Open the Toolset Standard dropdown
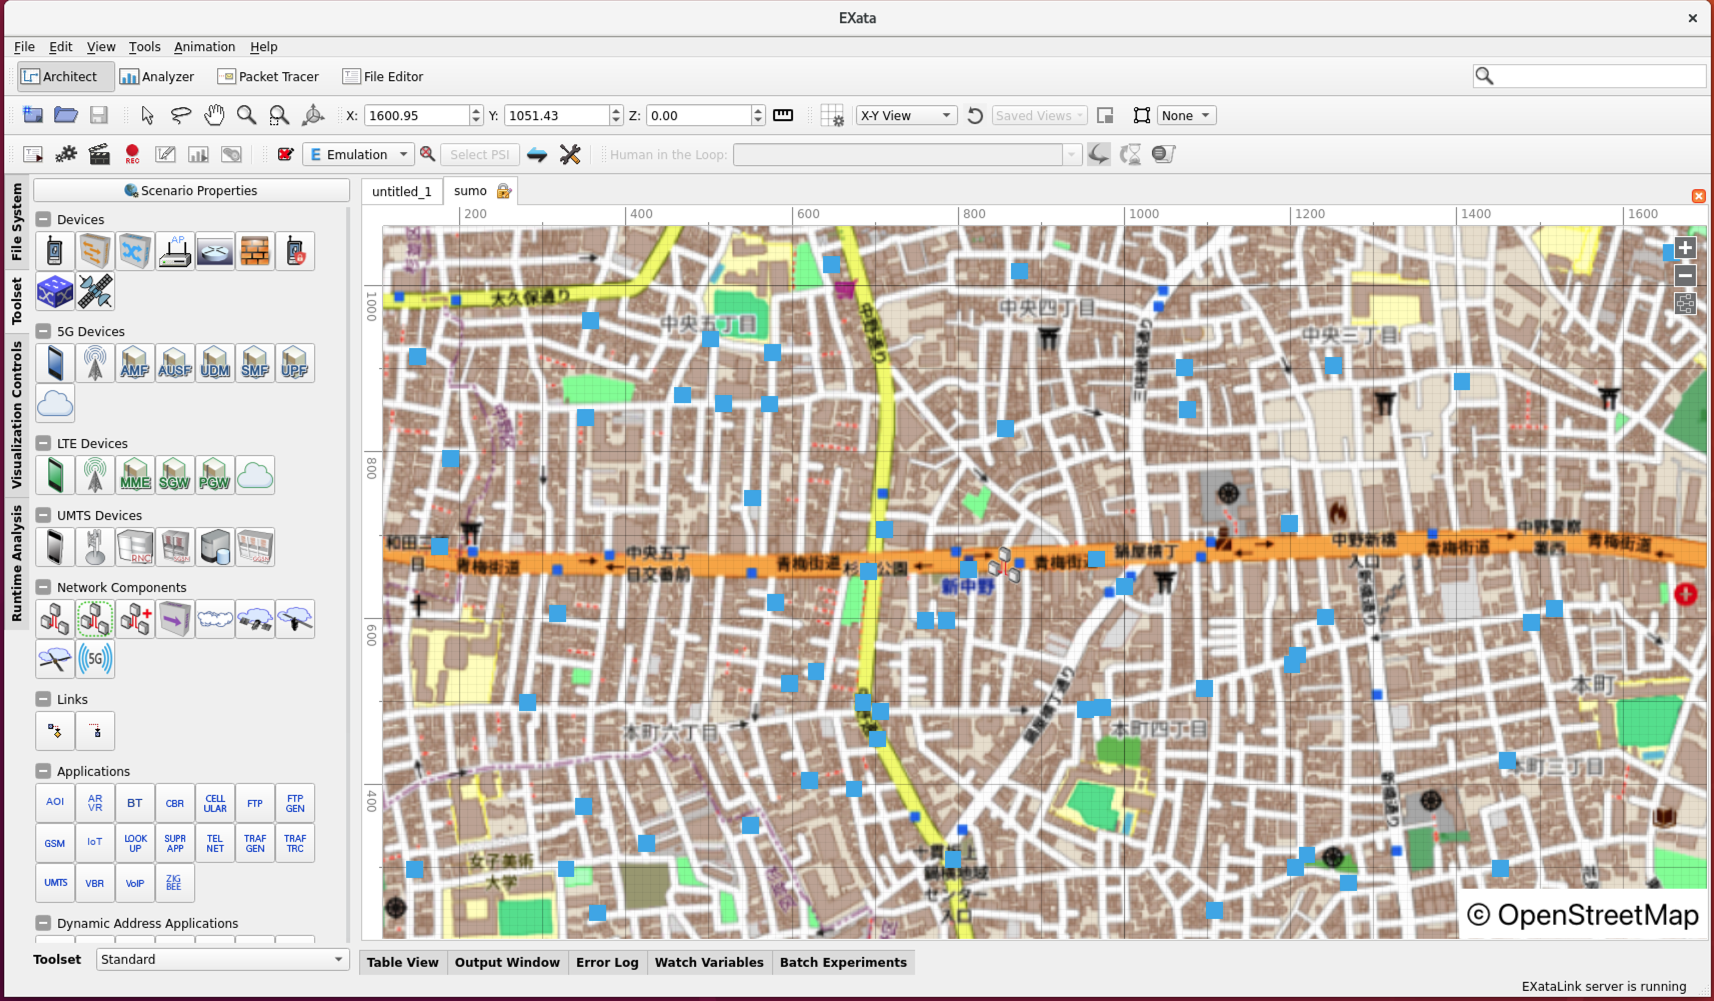 point(222,959)
